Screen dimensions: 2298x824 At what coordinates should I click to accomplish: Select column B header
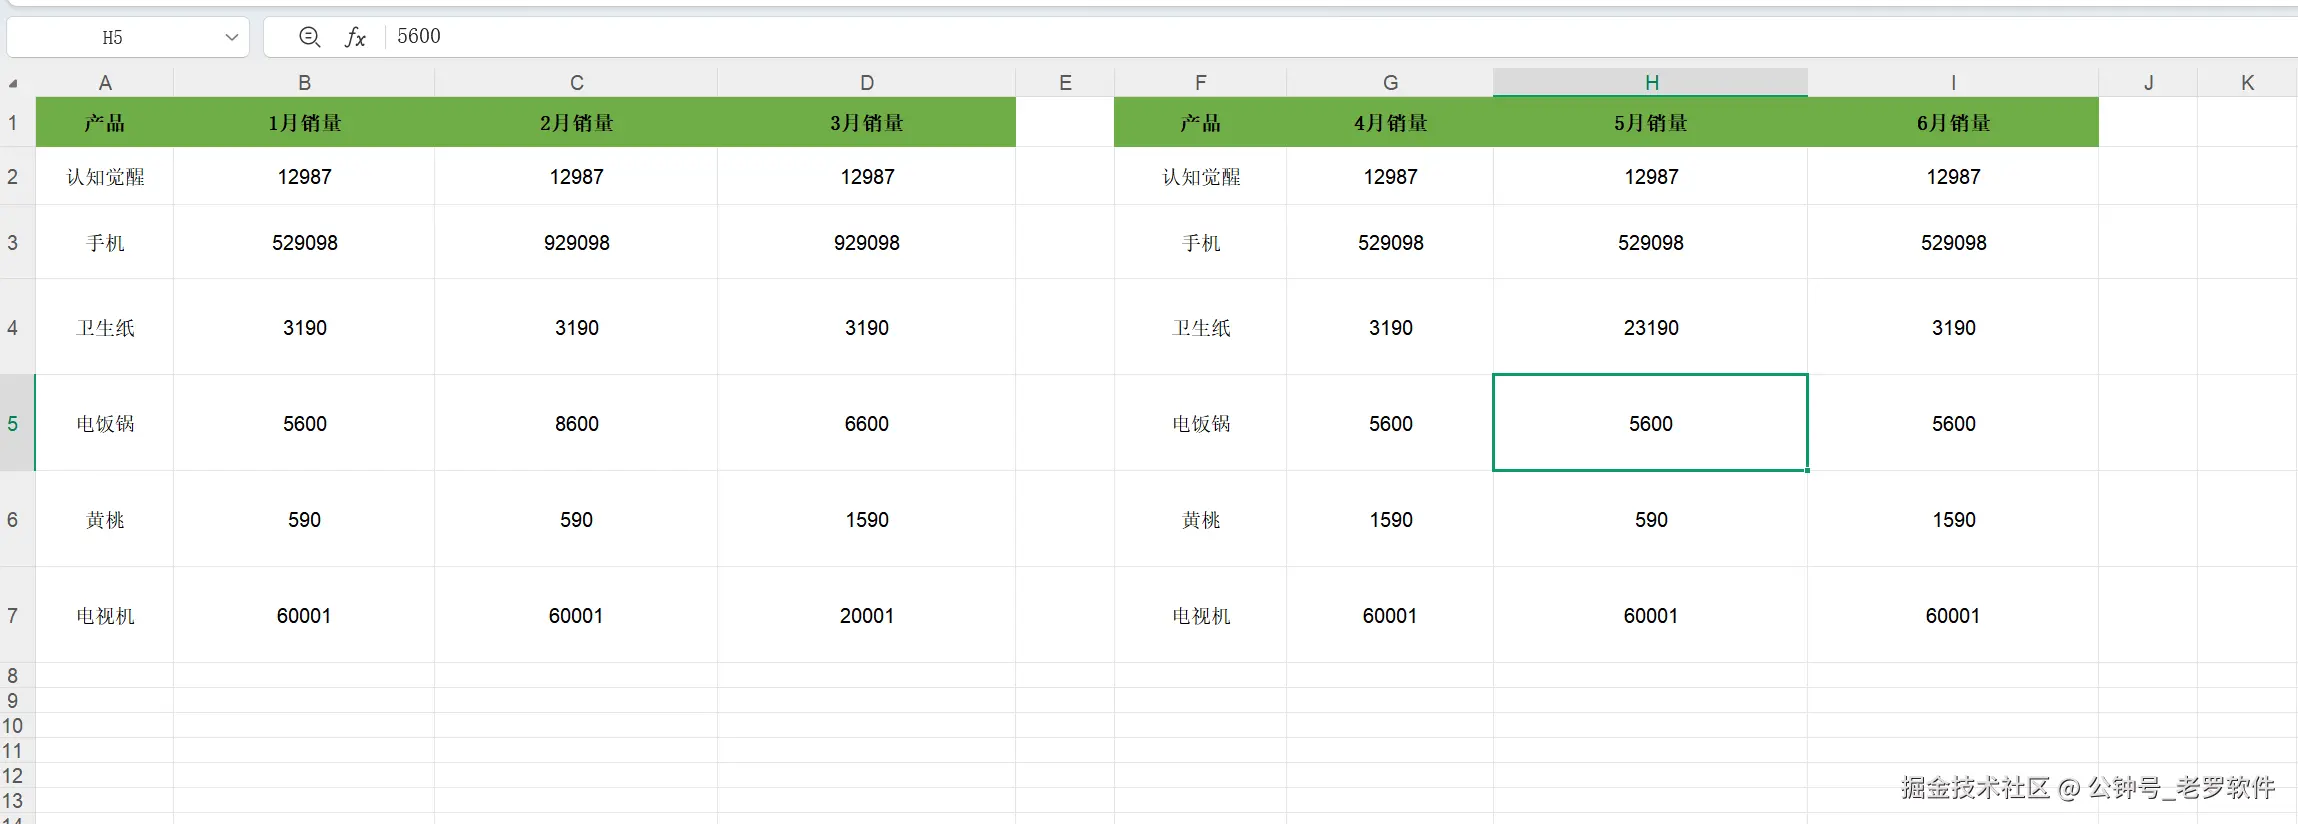304,83
